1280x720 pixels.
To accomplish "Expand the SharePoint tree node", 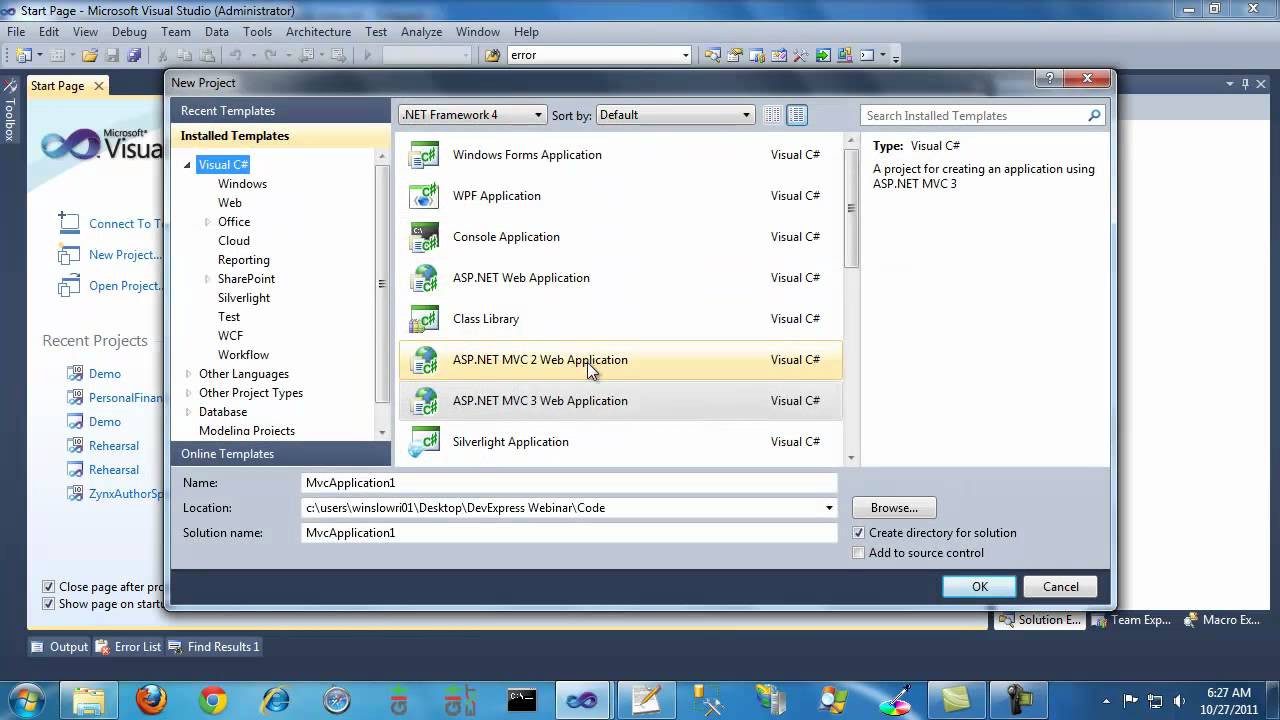I will coord(207,279).
